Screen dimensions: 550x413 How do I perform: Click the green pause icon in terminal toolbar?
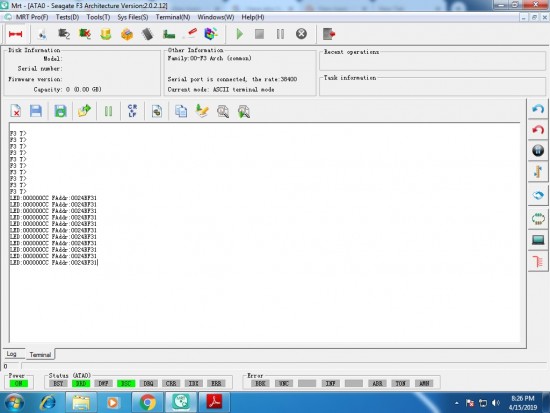point(108,111)
